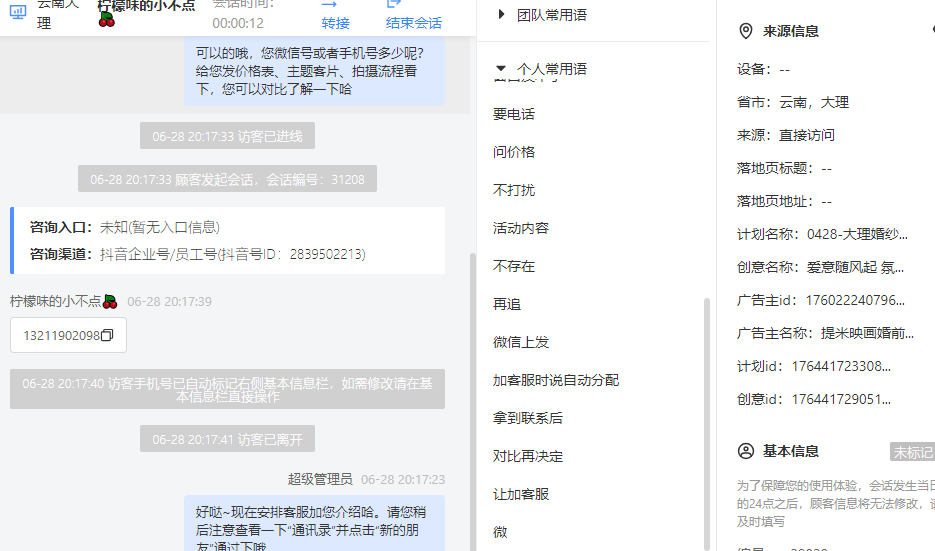Click the visitor message bubble 13211902098
935x551 pixels.
(x=69, y=335)
